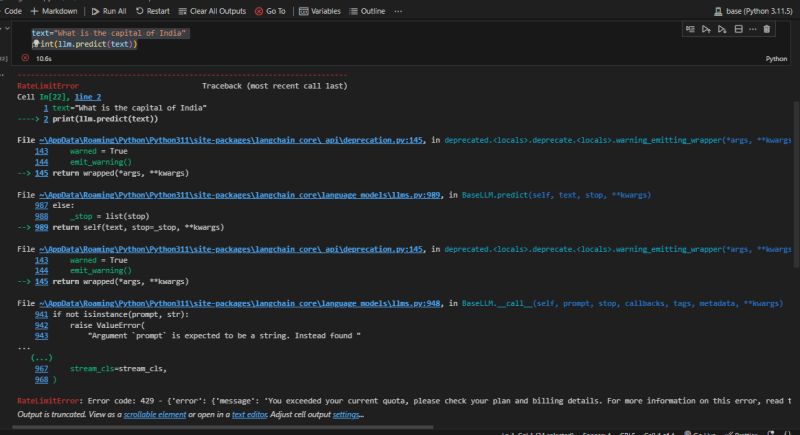Click the 'scrollable element' link
Viewport: 800px width, 435px height.
tap(155, 415)
